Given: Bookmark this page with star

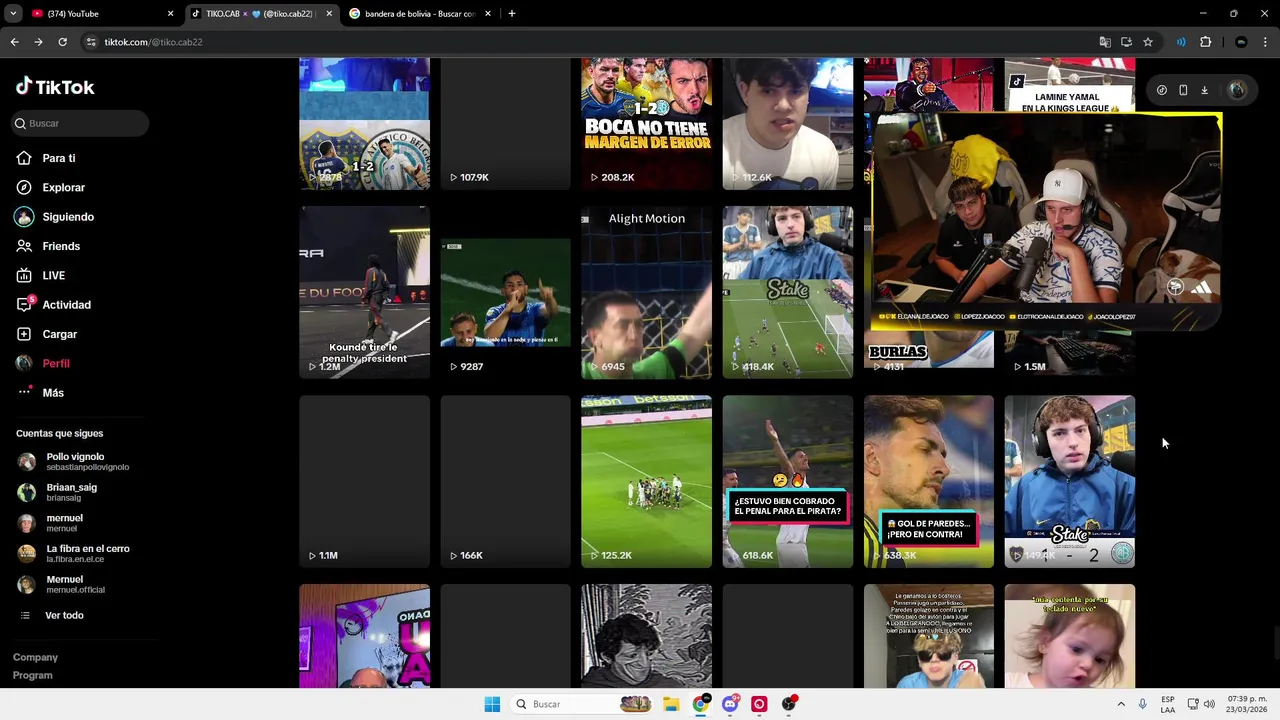Looking at the screenshot, I should (x=1148, y=42).
